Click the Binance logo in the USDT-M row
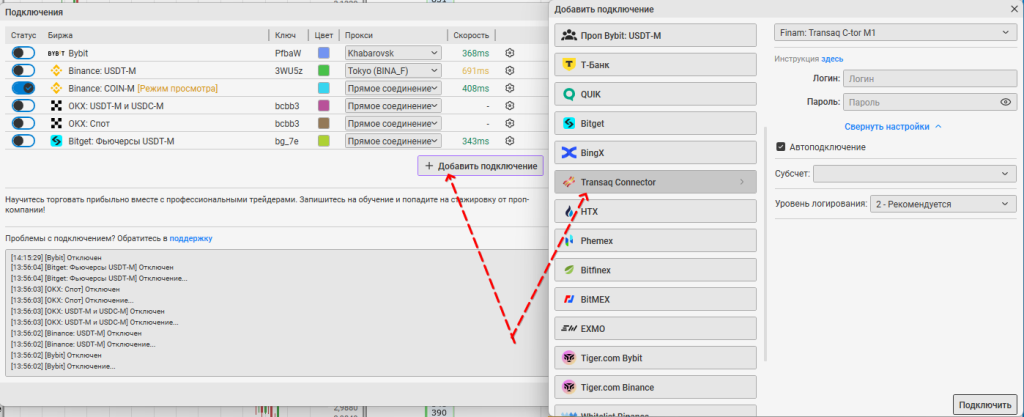The image size is (1024, 417). point(56,70)
